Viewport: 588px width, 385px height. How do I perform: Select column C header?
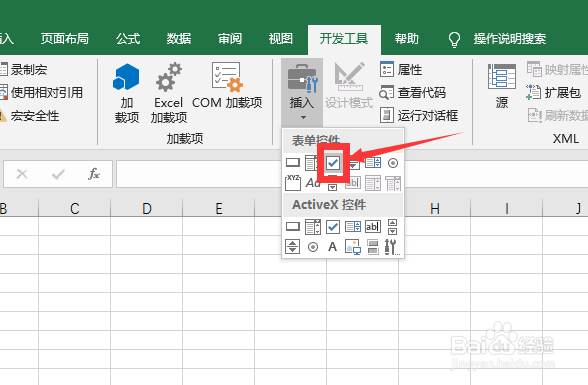[75, 208]
